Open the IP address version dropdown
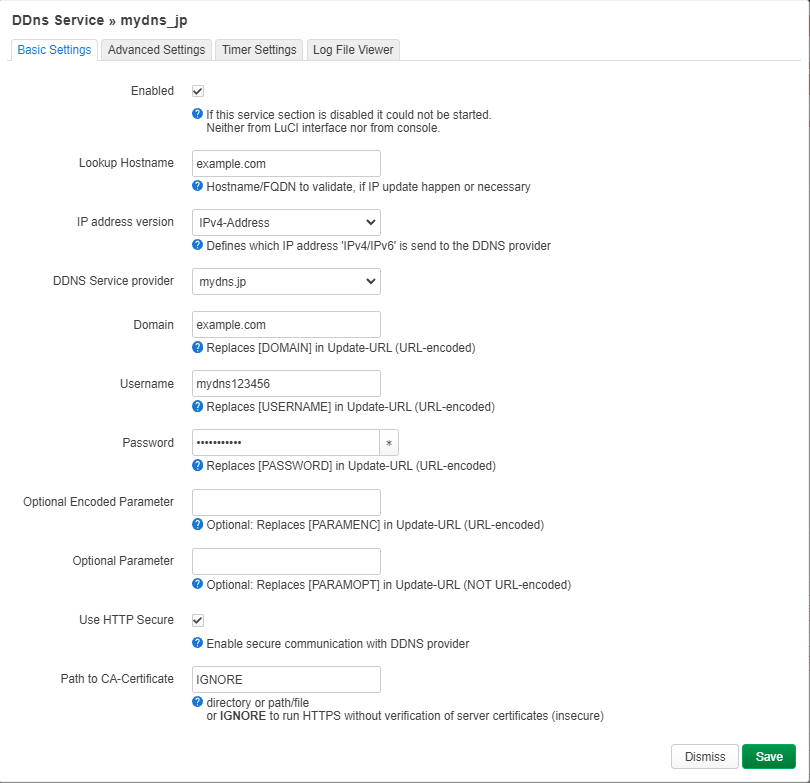The height and width of the screenshot is (783, 810). (x=286, y=222)
